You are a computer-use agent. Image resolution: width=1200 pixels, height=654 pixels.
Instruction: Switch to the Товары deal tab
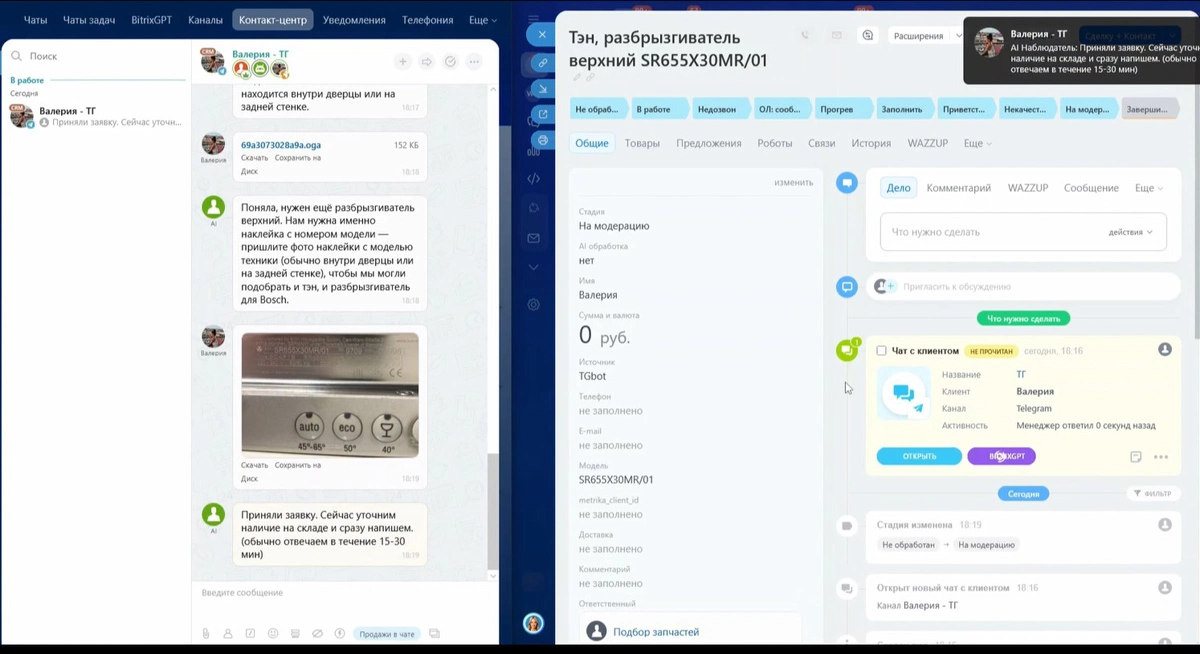[642, 143]
